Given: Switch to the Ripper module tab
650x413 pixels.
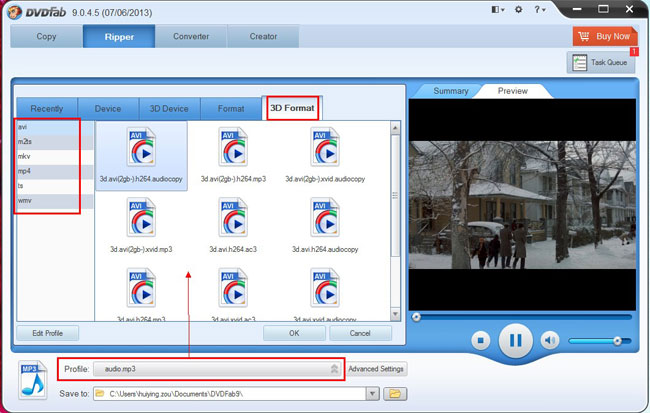Looking at the screenshot, I should click(119, 36).
